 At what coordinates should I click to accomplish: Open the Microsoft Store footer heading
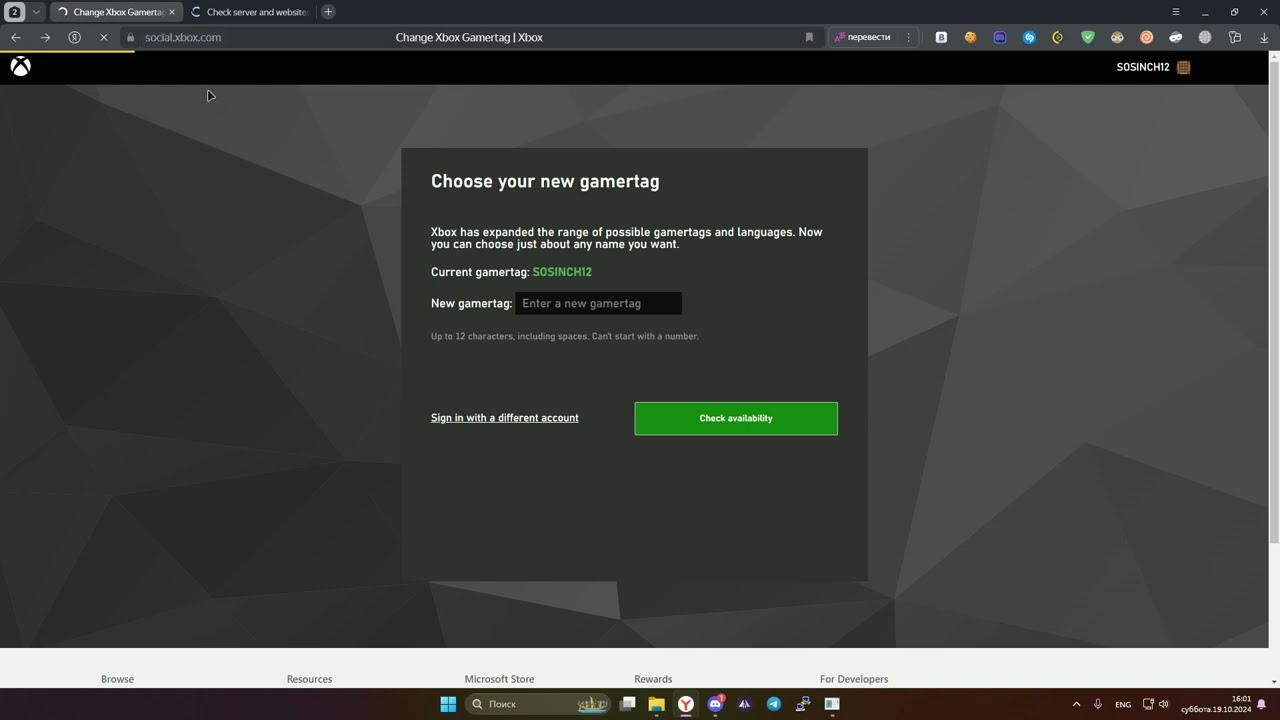(499, 679)
